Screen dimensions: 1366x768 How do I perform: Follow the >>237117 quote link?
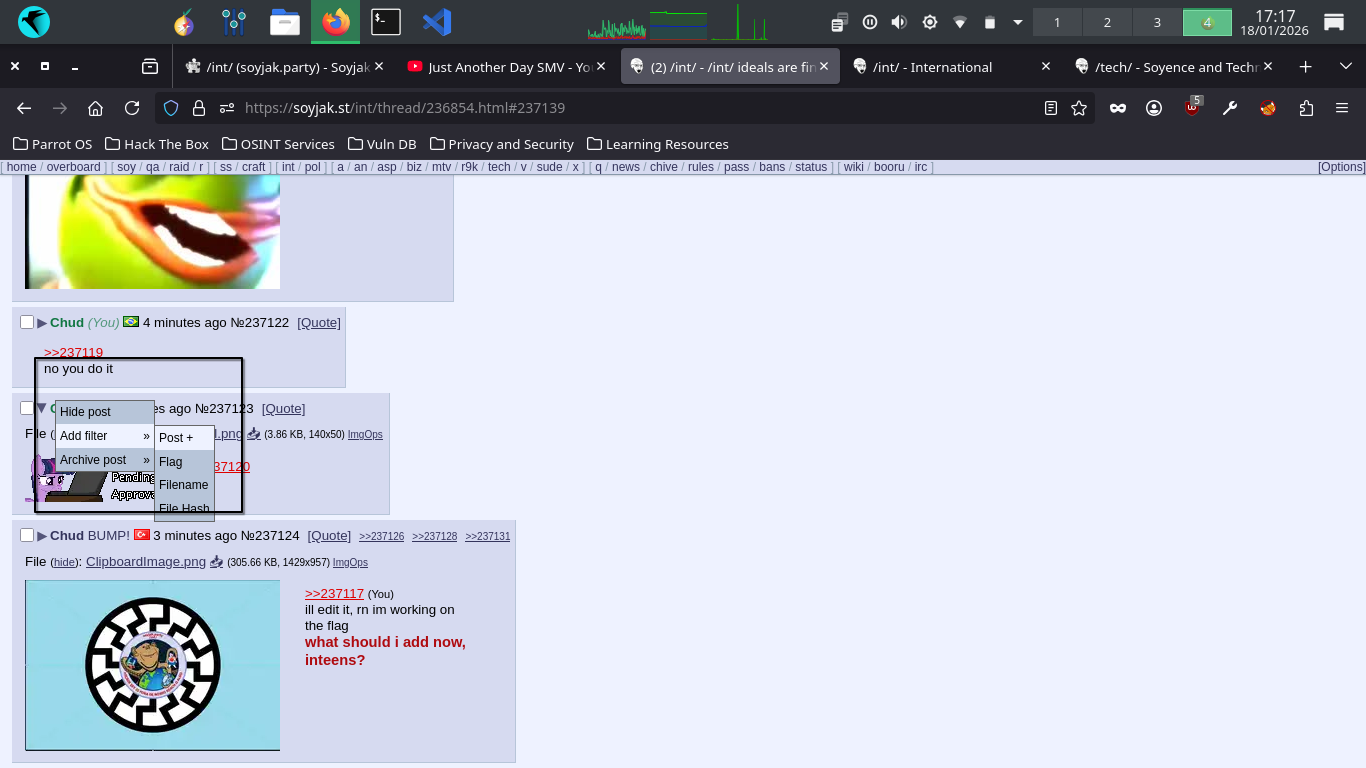pos(334,593)
